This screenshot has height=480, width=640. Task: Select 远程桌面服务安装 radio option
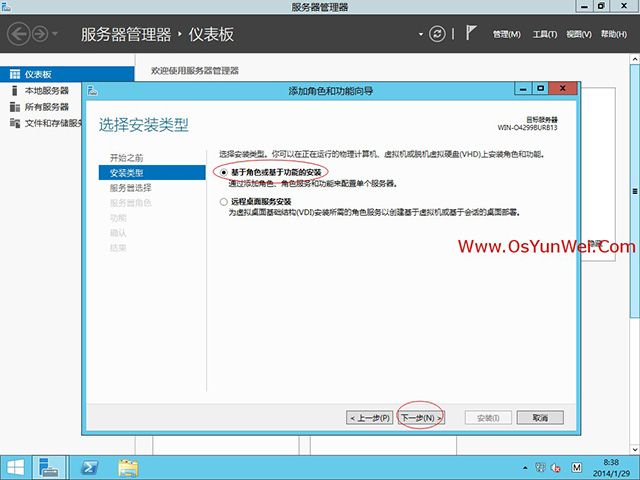pyautogui.click(x=223, y=201)
